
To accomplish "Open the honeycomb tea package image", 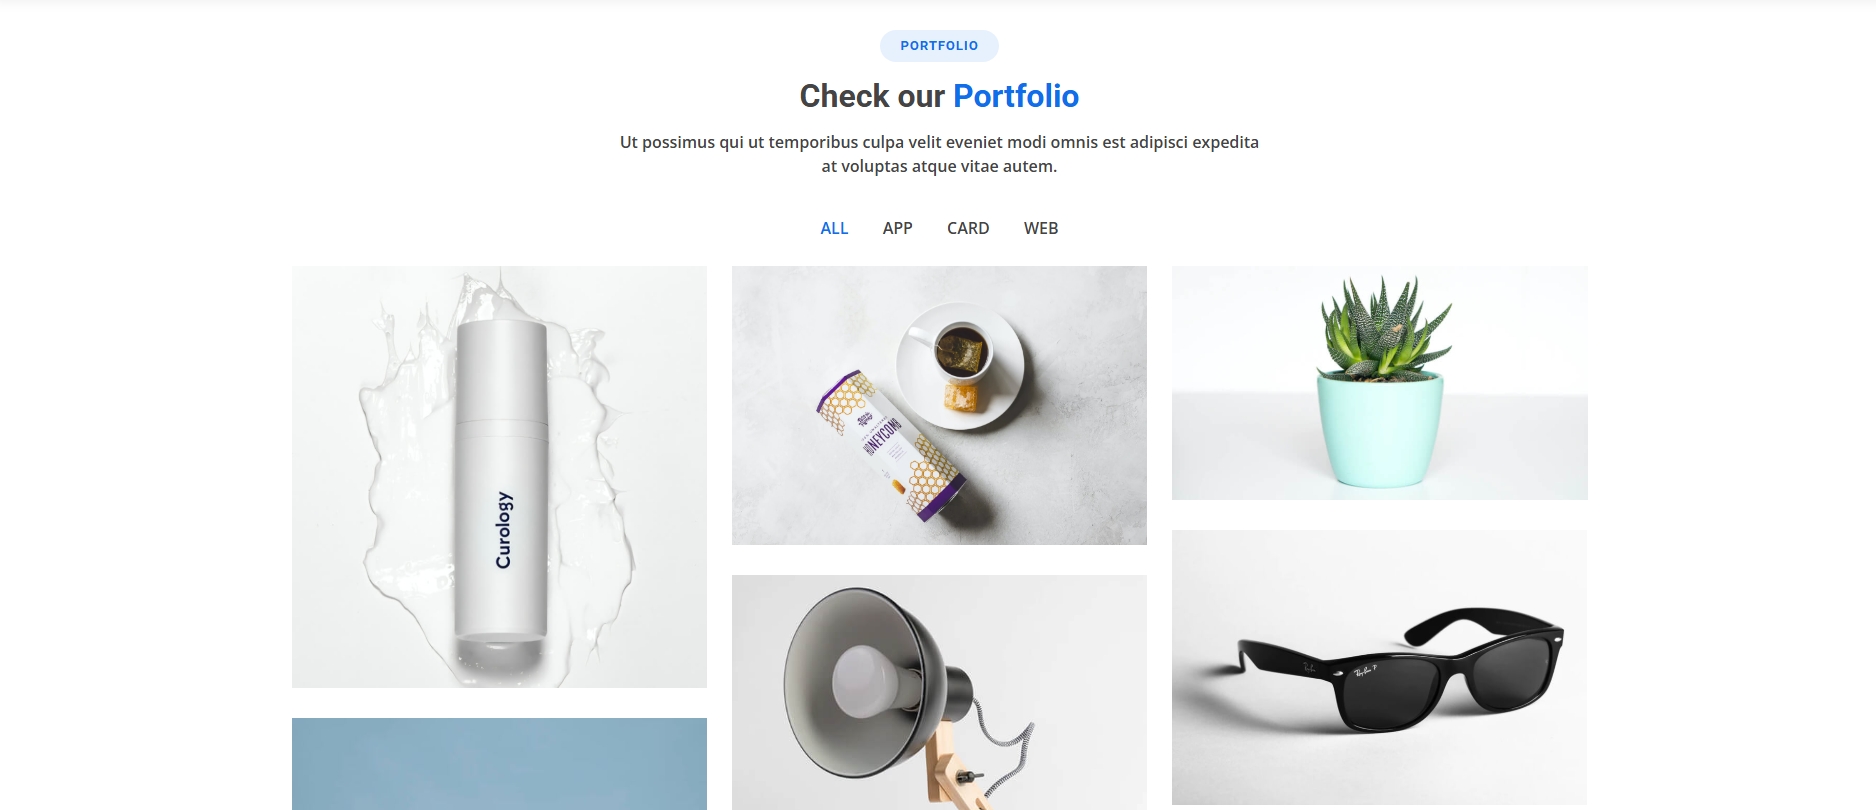I will pos(939,405).
